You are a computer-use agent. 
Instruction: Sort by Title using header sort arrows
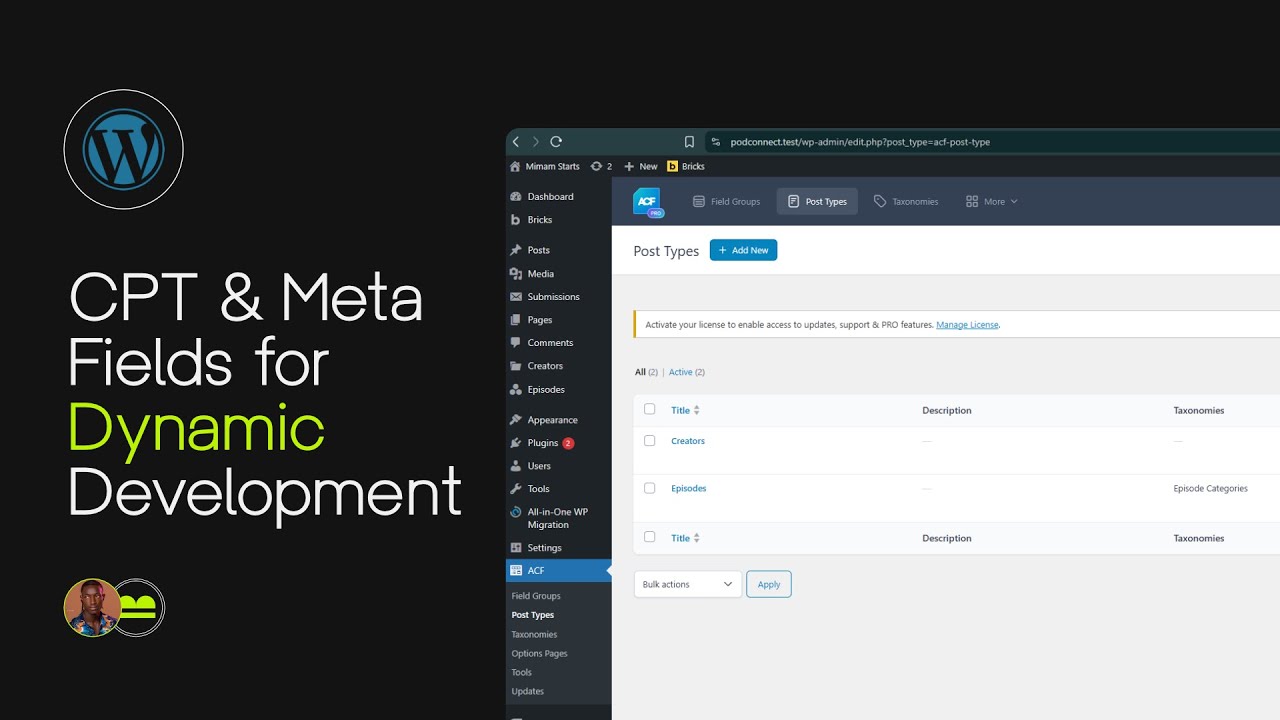(x=697, y=410)
